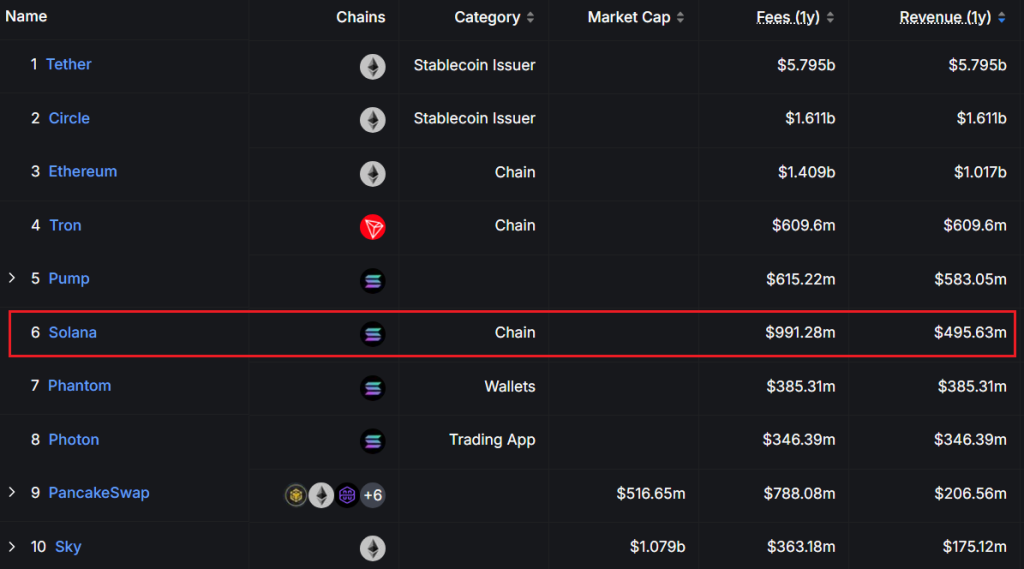
Task: Expand the Sky row
Action: [12, 546]
